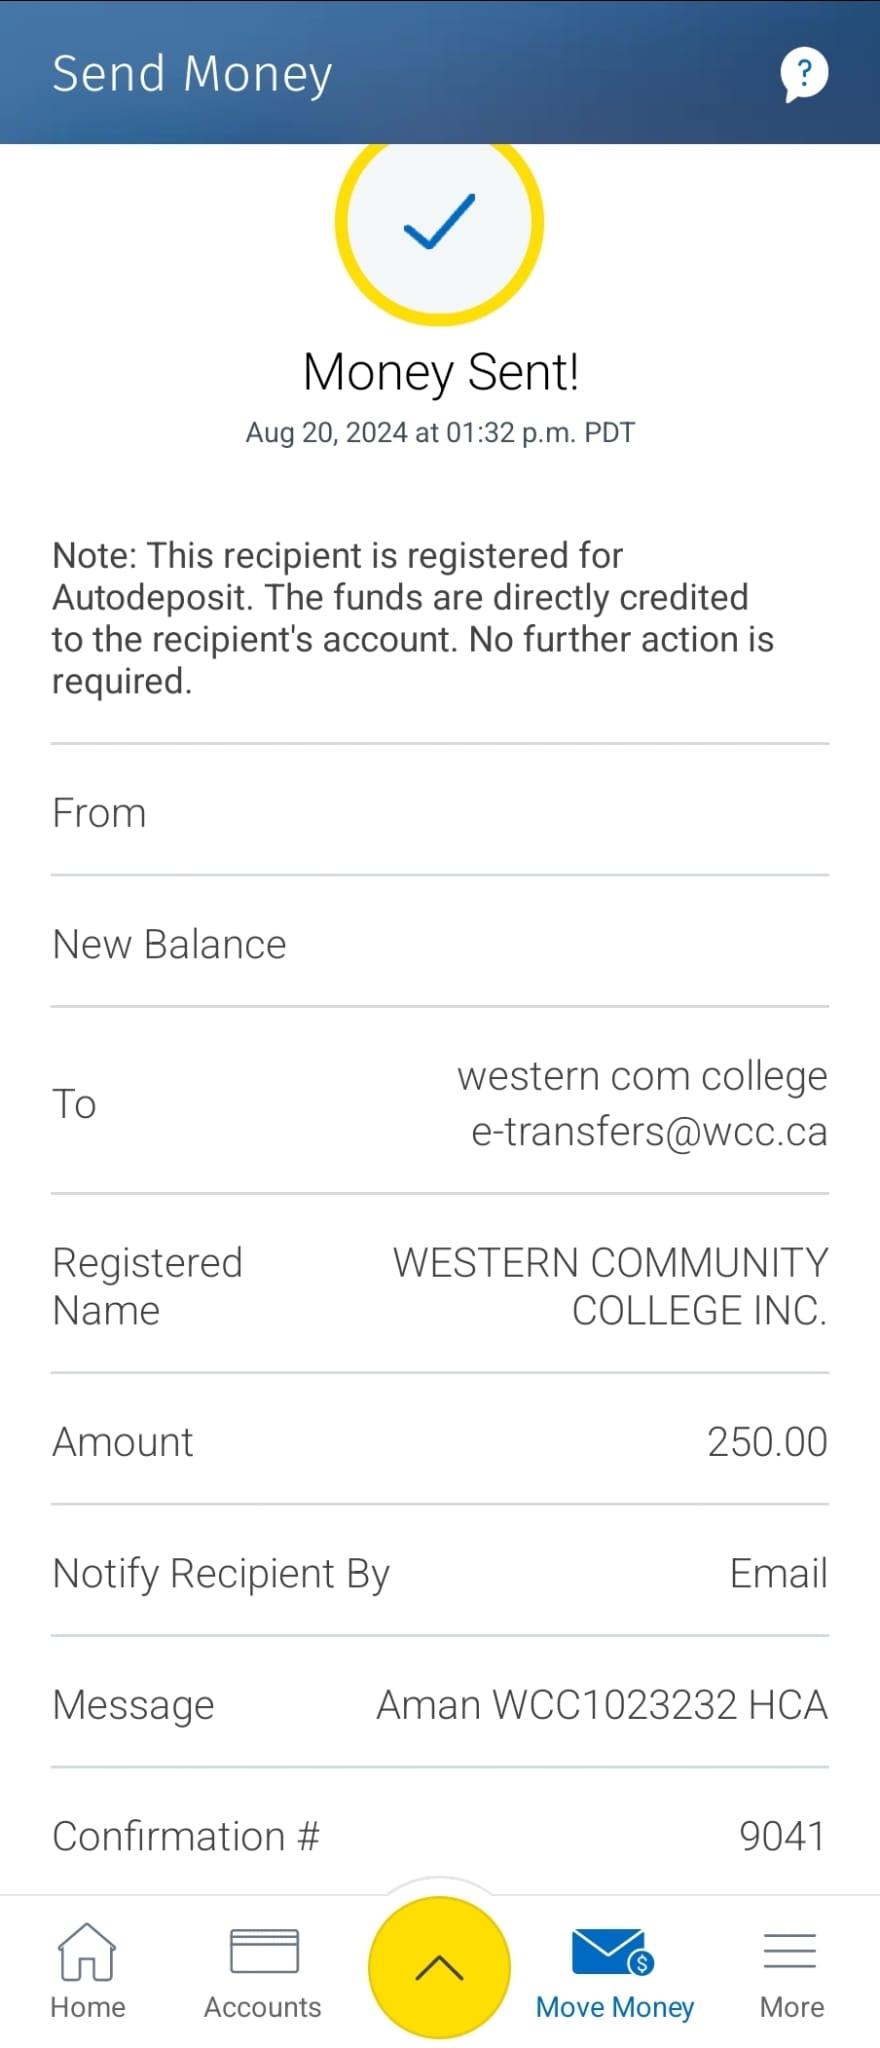This screenshot has width=880, height=2048.
Task: Tap the Accounts card icon
Action: tap(264, 1951)
